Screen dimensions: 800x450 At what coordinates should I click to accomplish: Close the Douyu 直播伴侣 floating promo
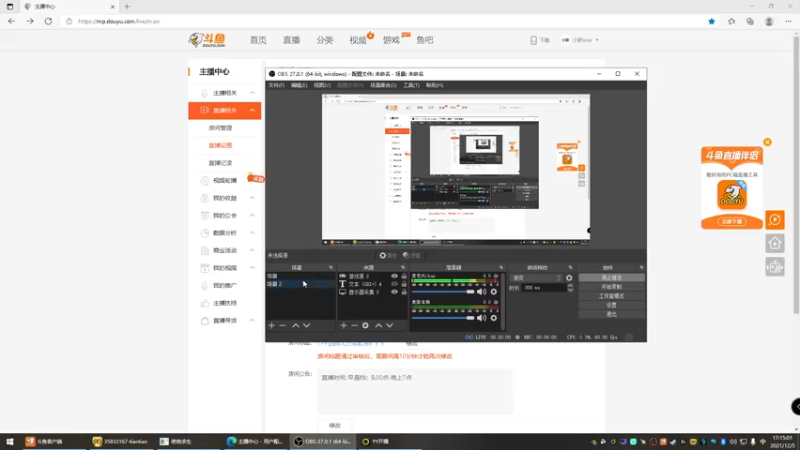767,142
